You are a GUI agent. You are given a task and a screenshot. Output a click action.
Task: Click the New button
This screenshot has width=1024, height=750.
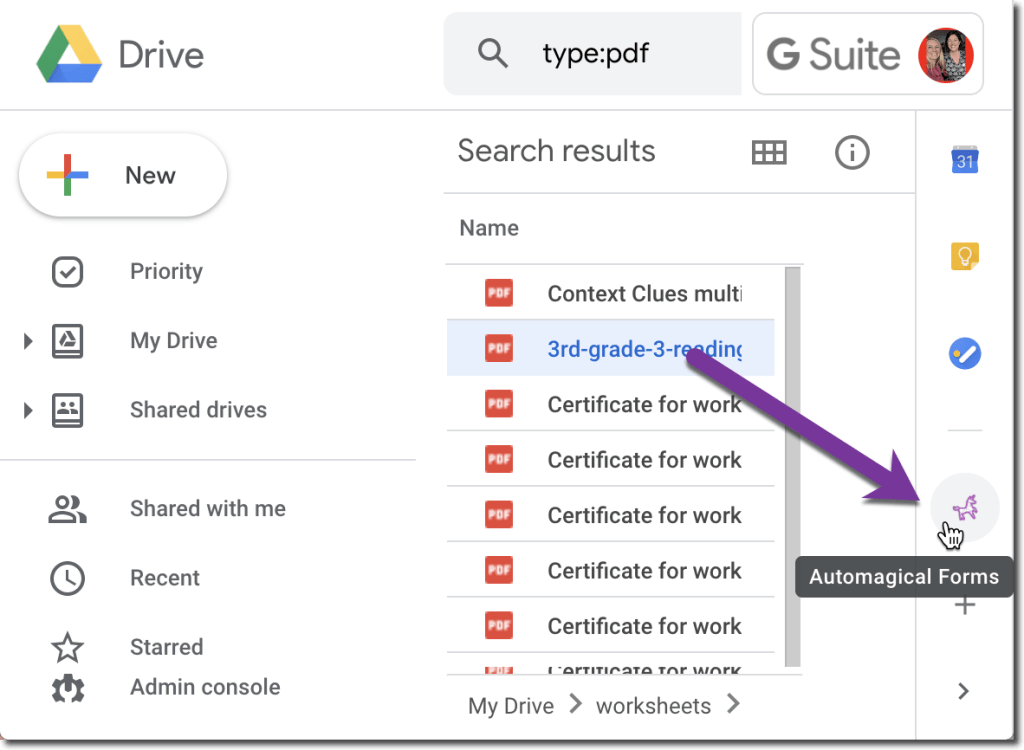point(123,175)
